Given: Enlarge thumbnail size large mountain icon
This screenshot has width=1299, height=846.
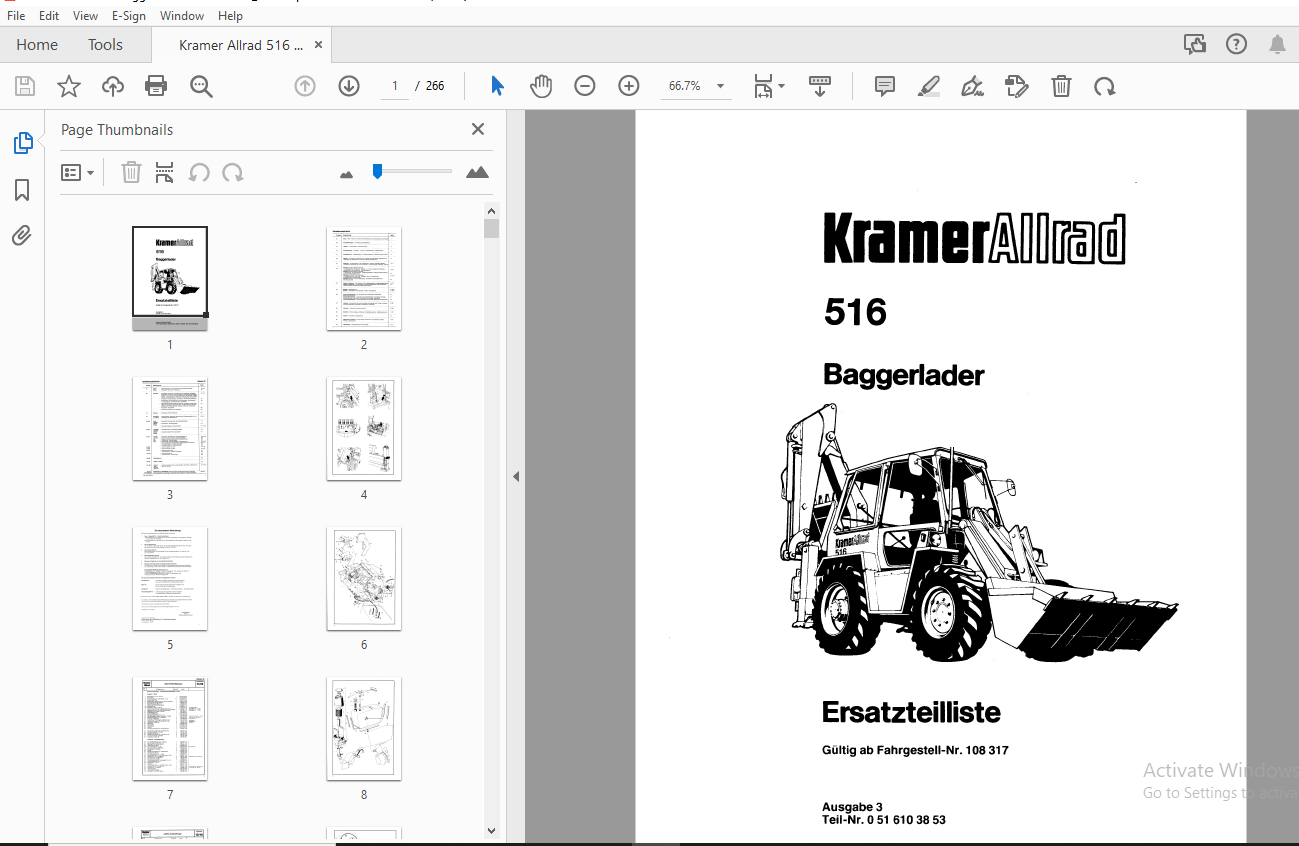Looking at the screenshot, I should [478, 172].
